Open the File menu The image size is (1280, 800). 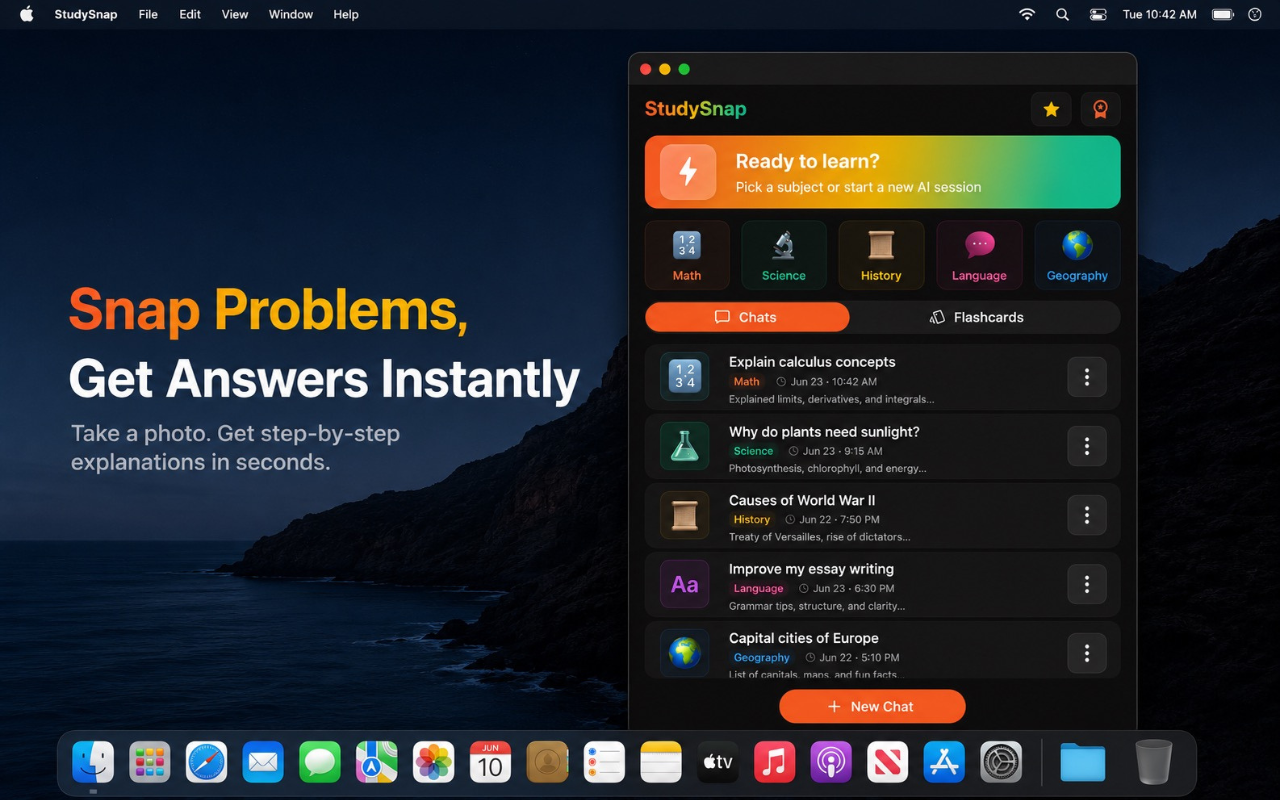(x=148, y=14)
